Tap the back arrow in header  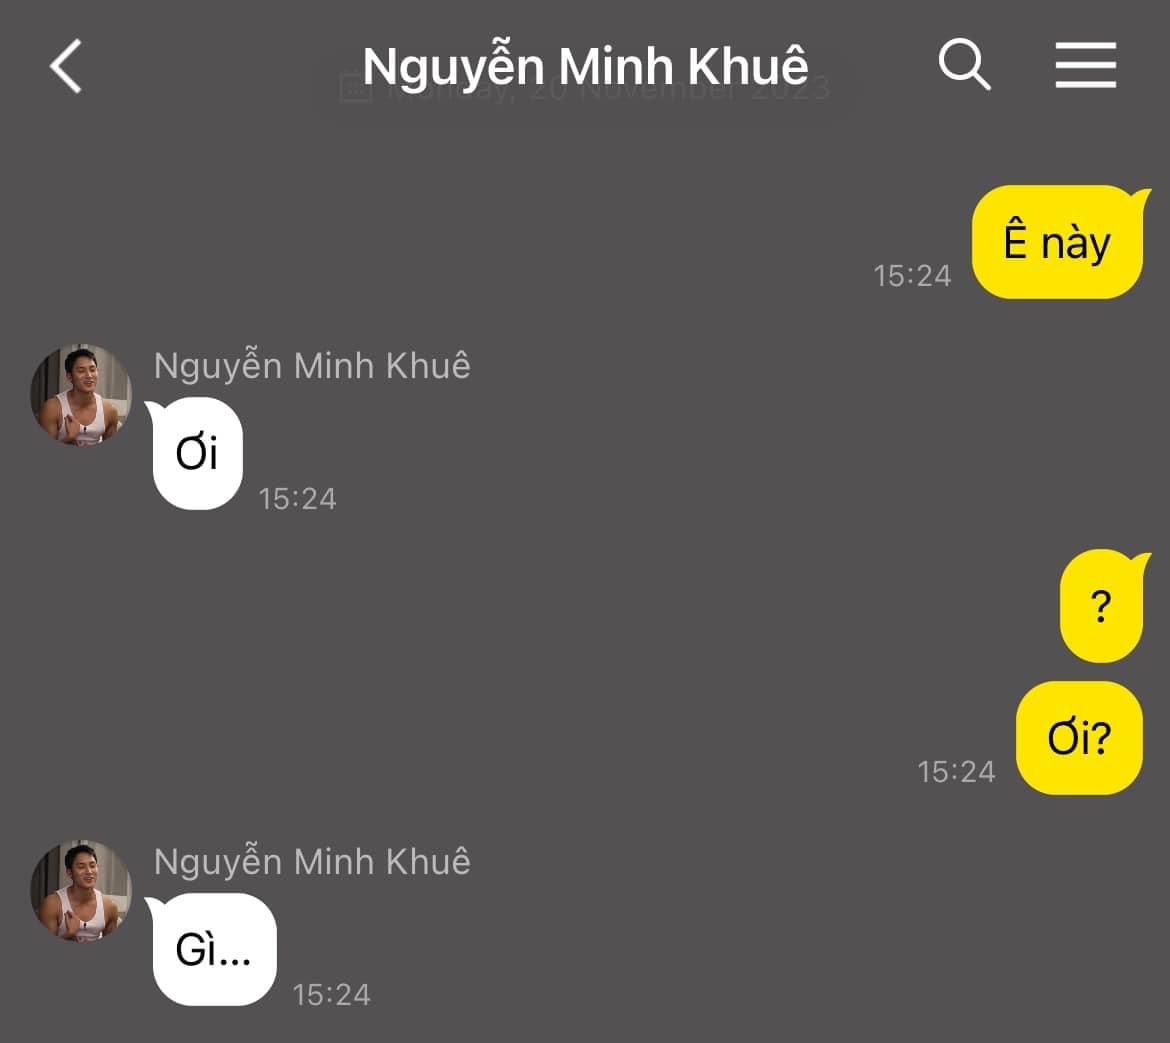(66, 67)
